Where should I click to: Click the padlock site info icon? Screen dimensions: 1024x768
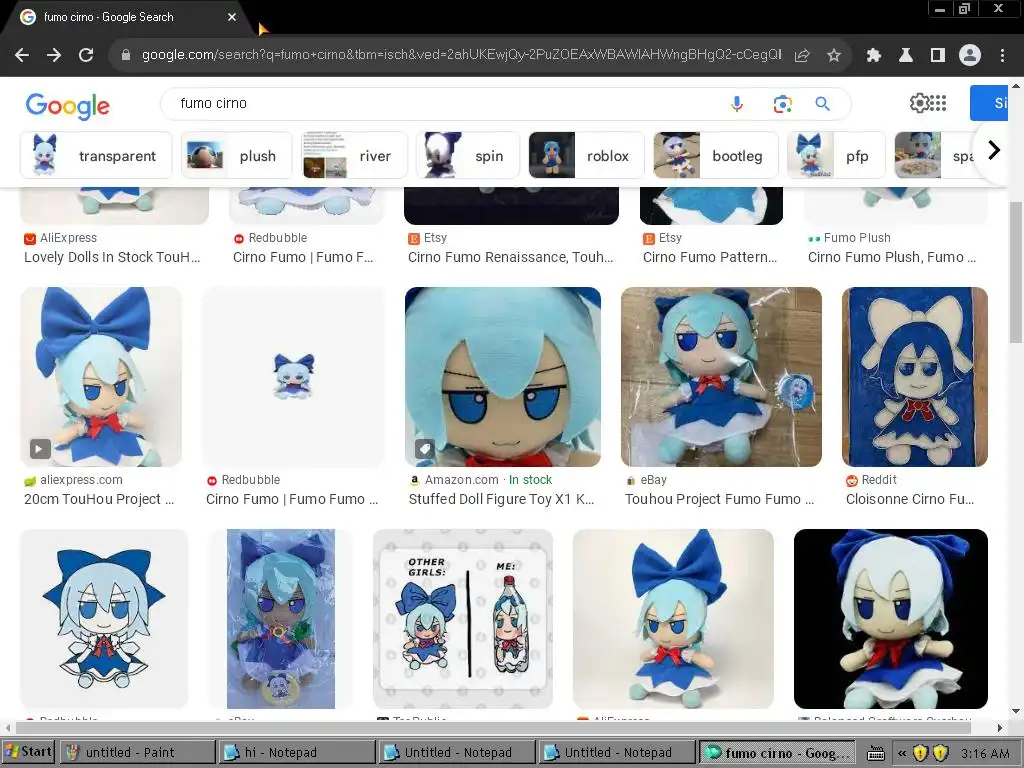pyautogui.click(x=126, y=55)
